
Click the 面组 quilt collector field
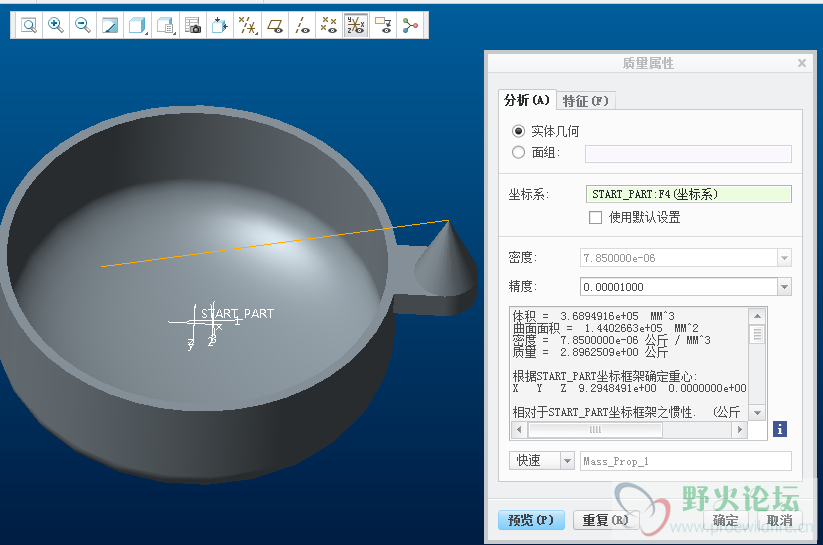click(x=688, y=154)
